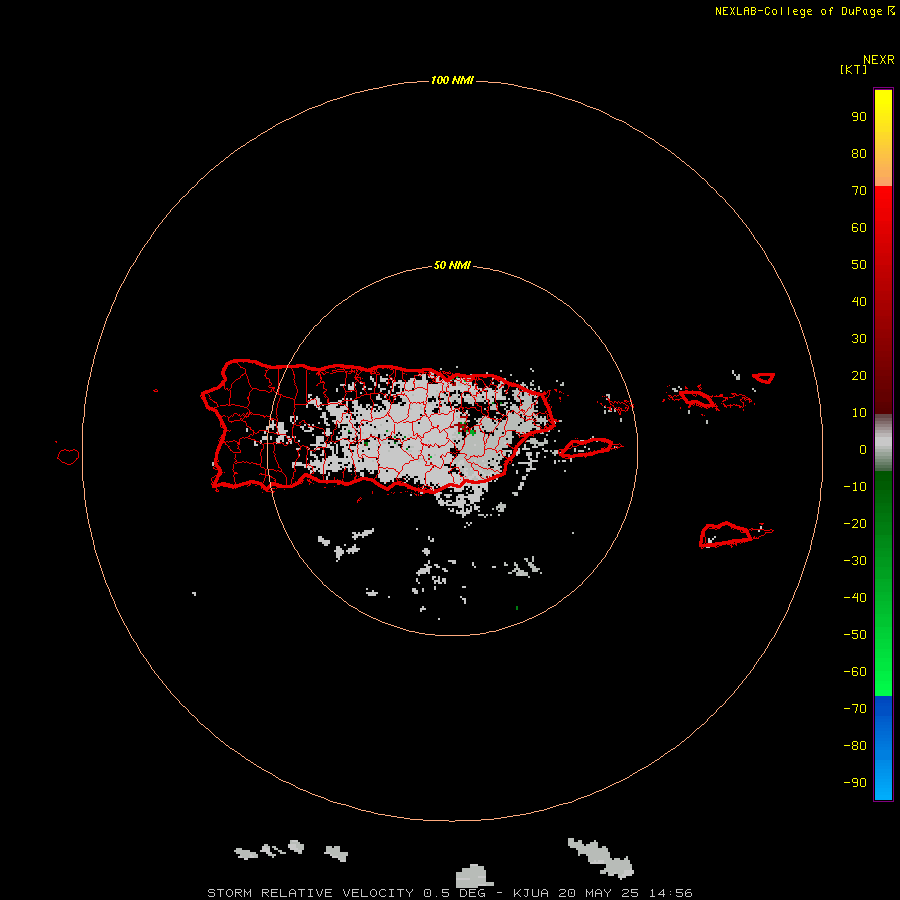Click the -40 value on the velocity scale
This screenshot has width=900, height=900.
[x=855, y=598]
